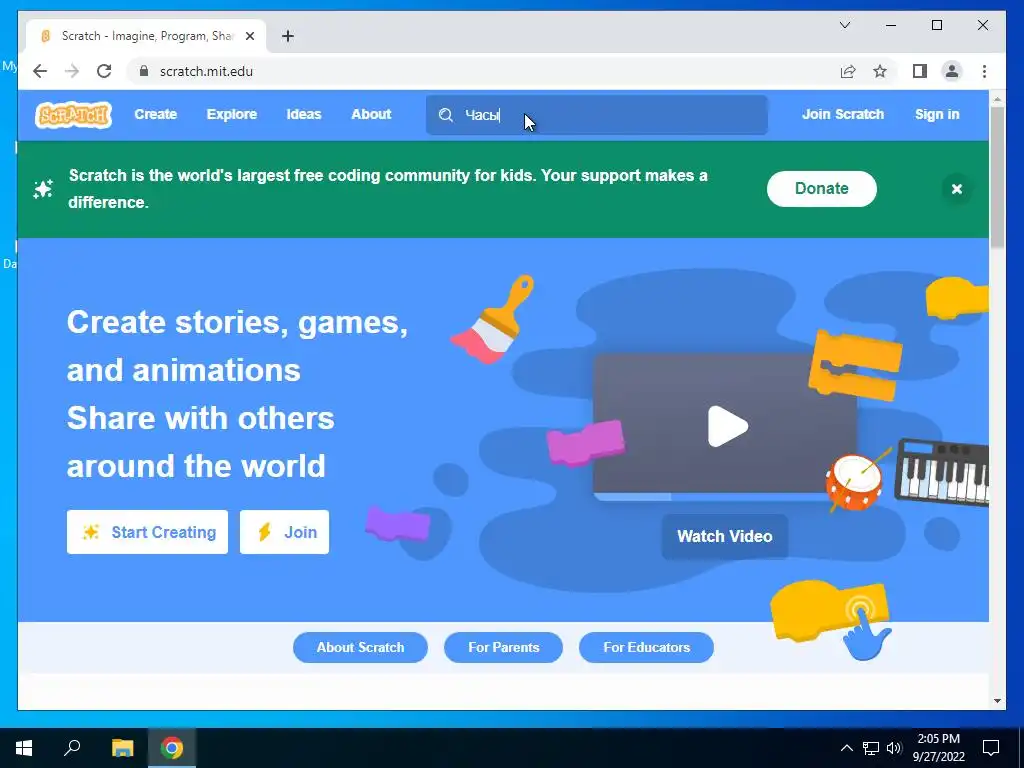
Task: Open the Windows taskbar search
Action: pyautogui.click(x=72, y=748)
